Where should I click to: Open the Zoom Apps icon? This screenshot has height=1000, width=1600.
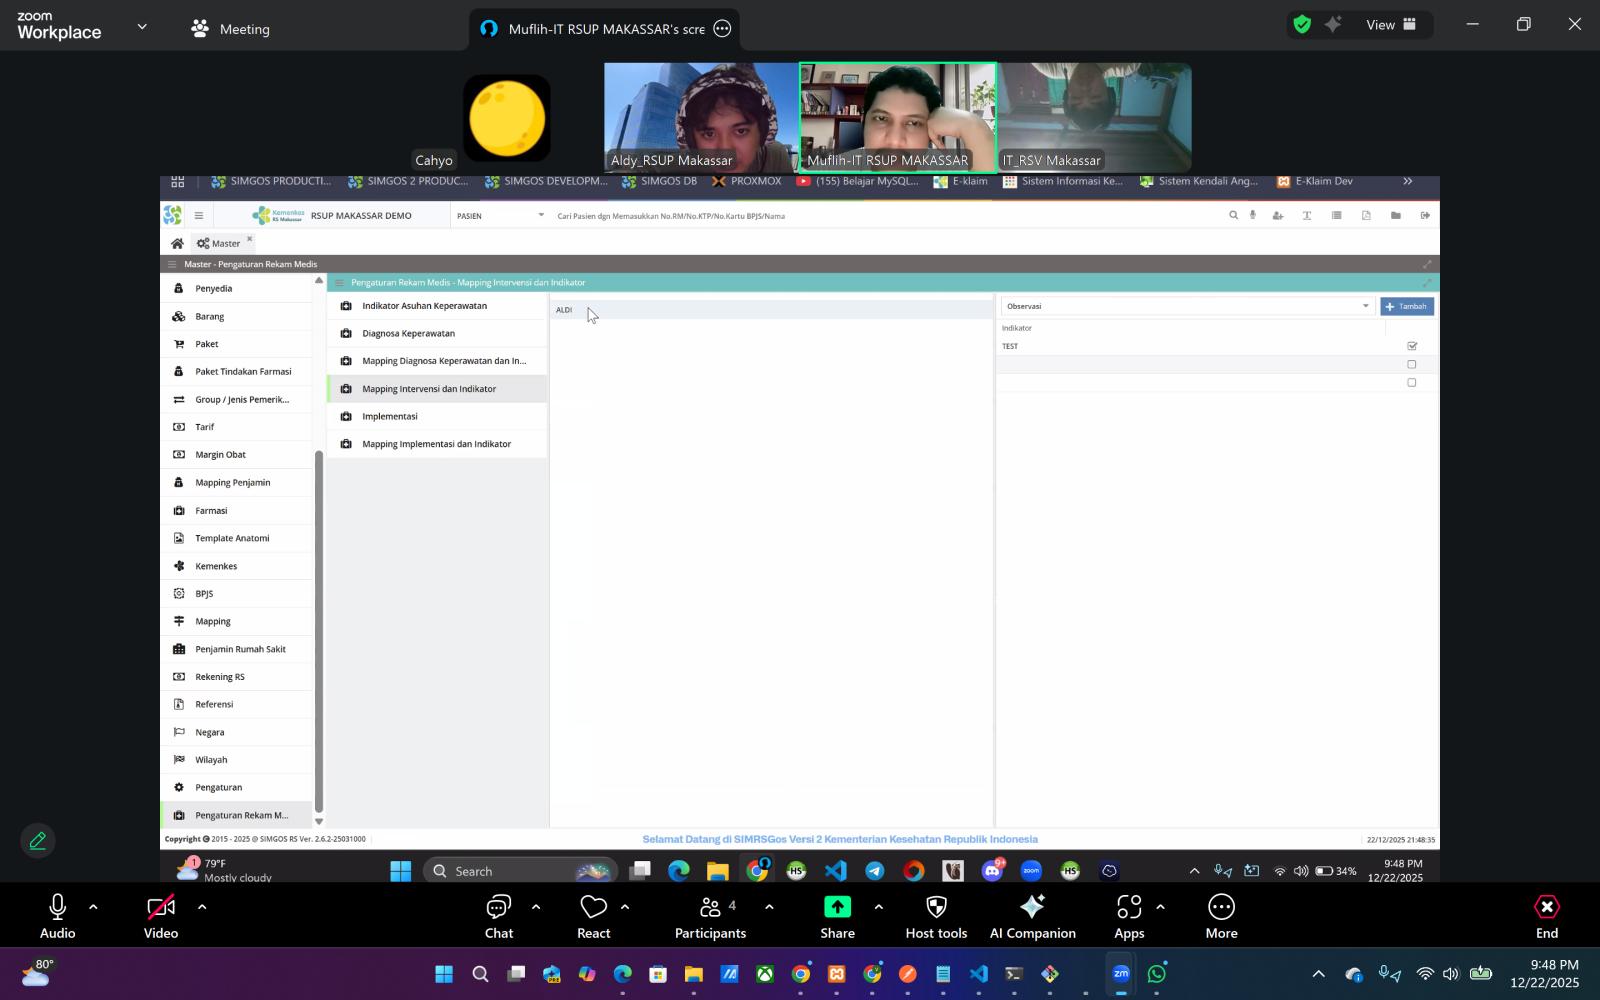point(1129,908)
